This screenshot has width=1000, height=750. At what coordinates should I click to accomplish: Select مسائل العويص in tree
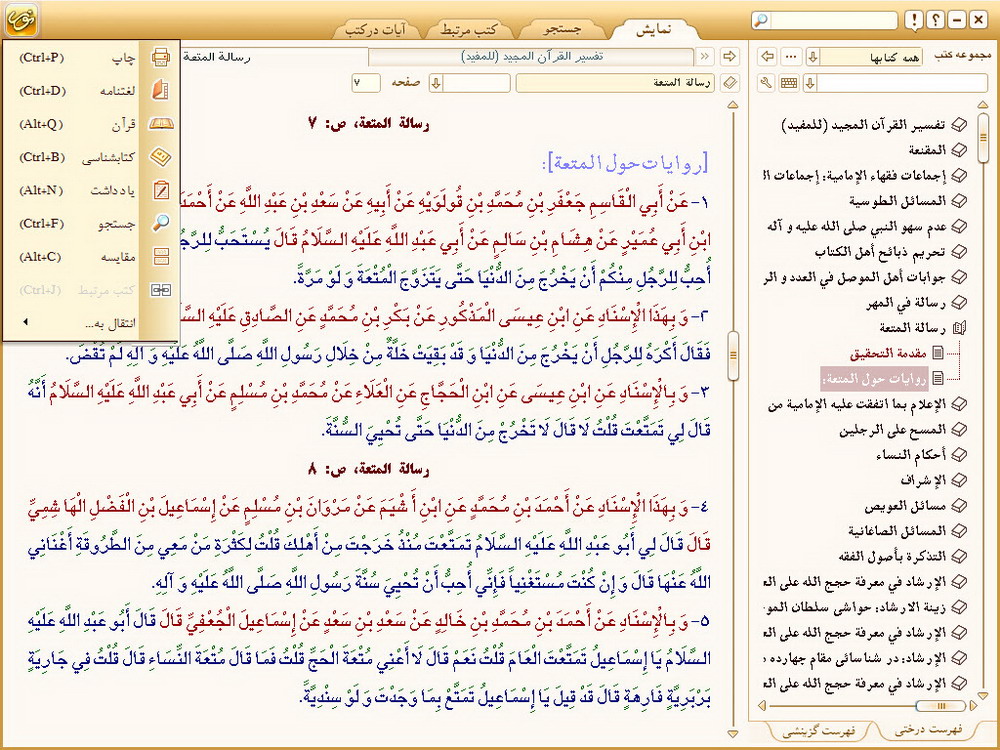[x=906, y=506]
